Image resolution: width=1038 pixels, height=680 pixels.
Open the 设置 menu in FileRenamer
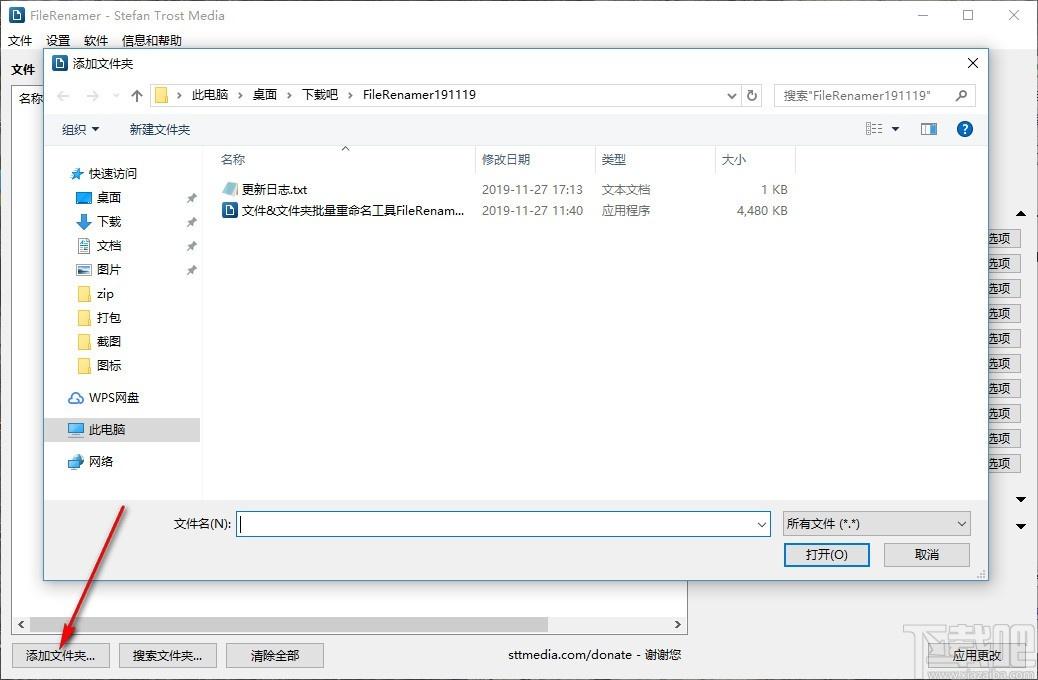(58, 40)
